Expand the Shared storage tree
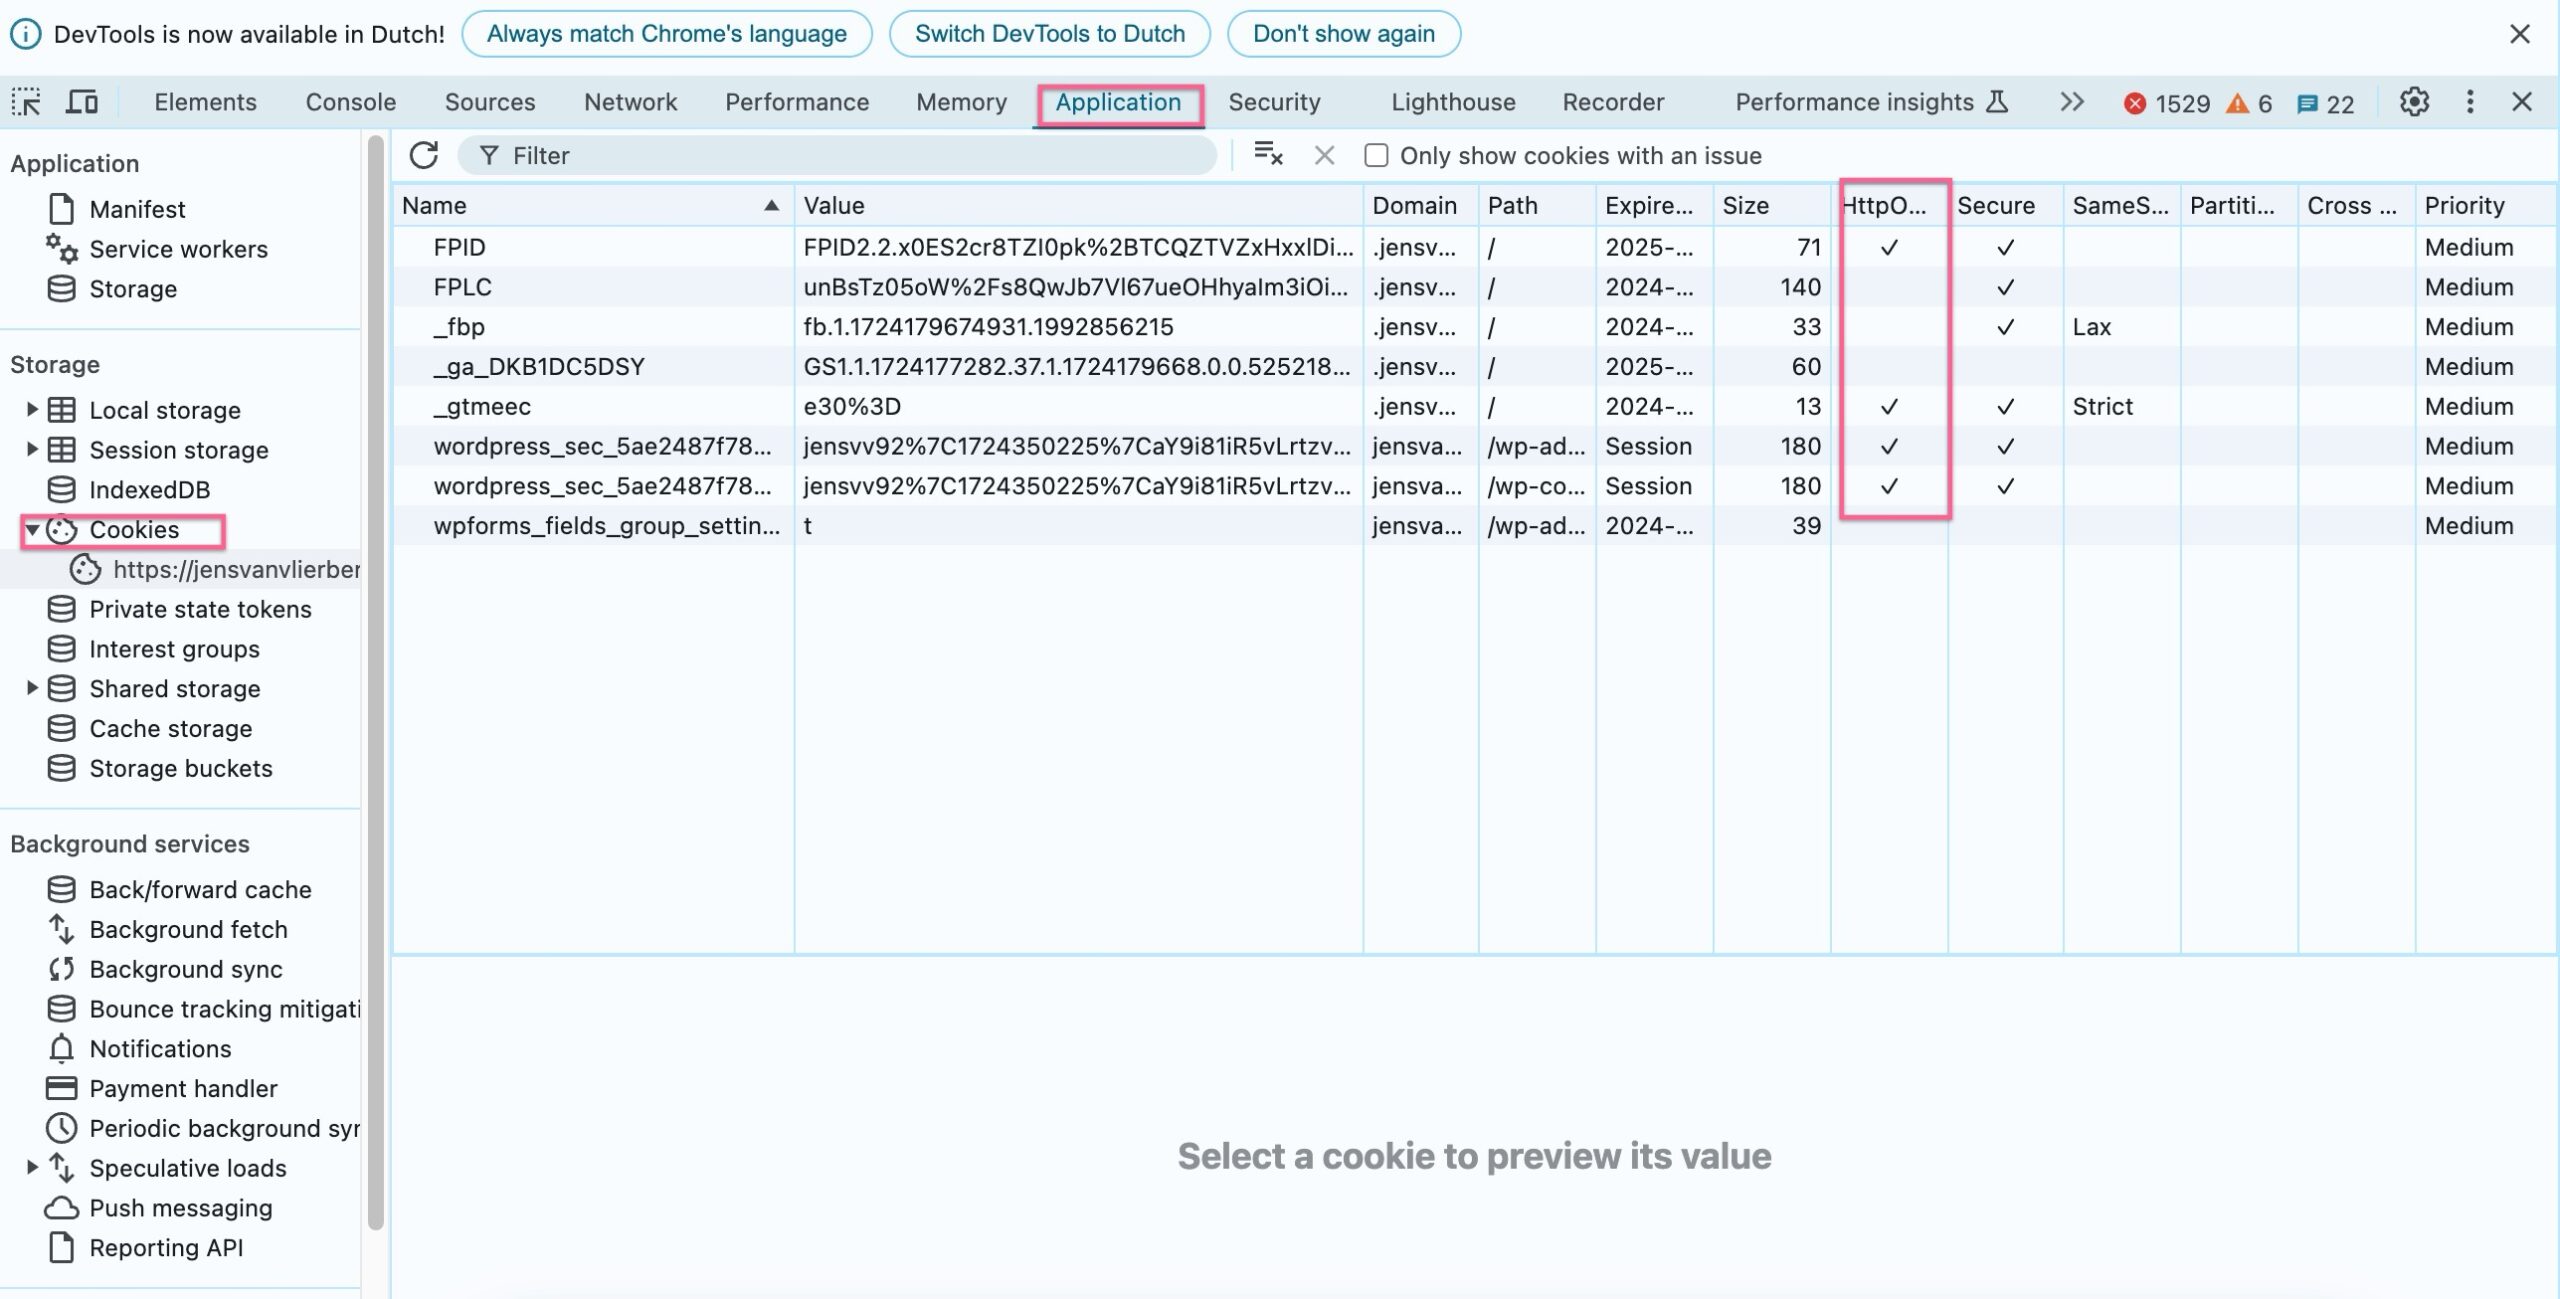This screenshot has width=2560, height=1299. point(31,688)
